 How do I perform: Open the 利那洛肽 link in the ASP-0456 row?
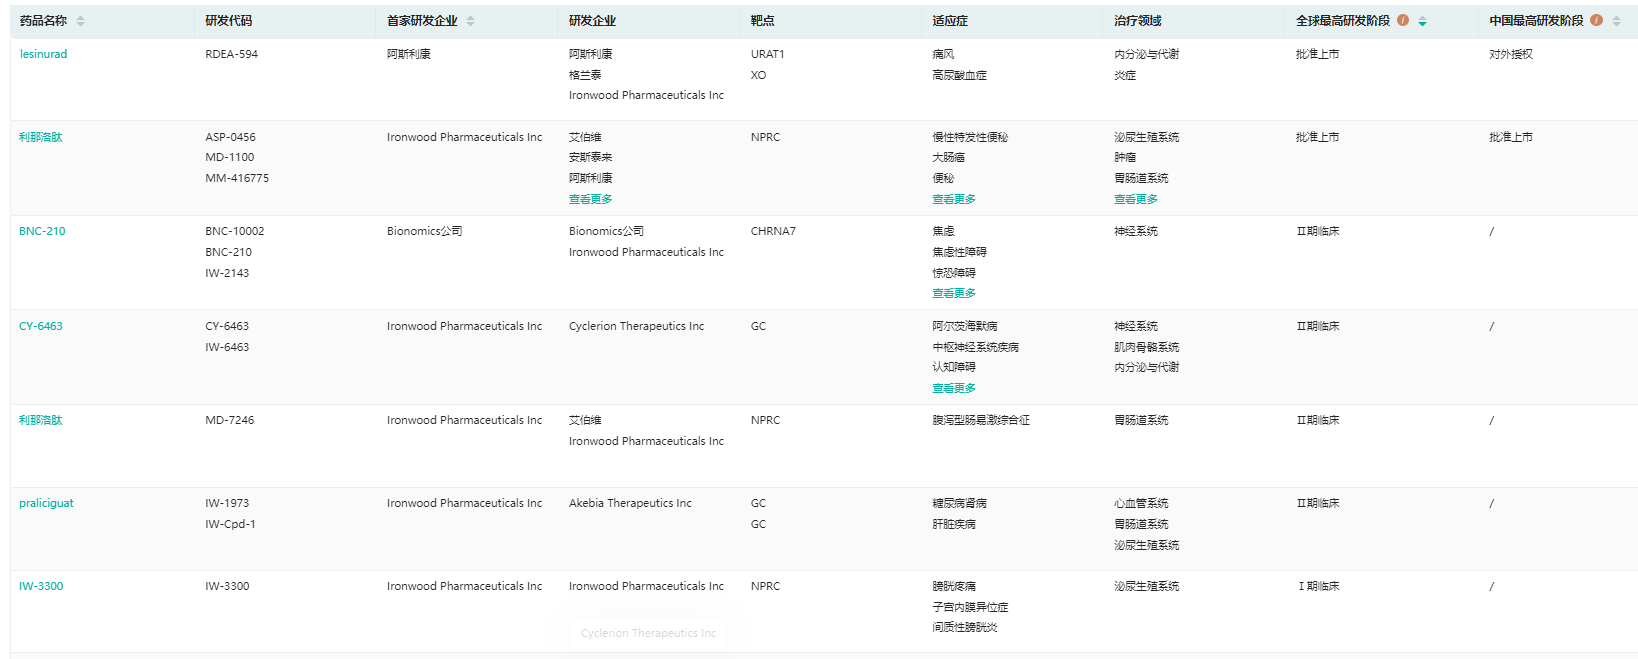tap(41, 137)
